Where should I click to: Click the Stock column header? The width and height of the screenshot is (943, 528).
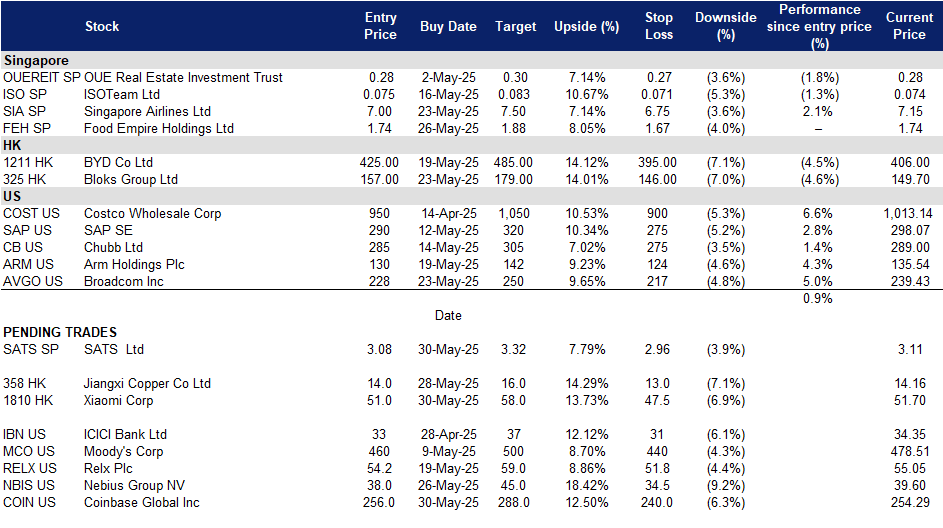pos(102,26)
